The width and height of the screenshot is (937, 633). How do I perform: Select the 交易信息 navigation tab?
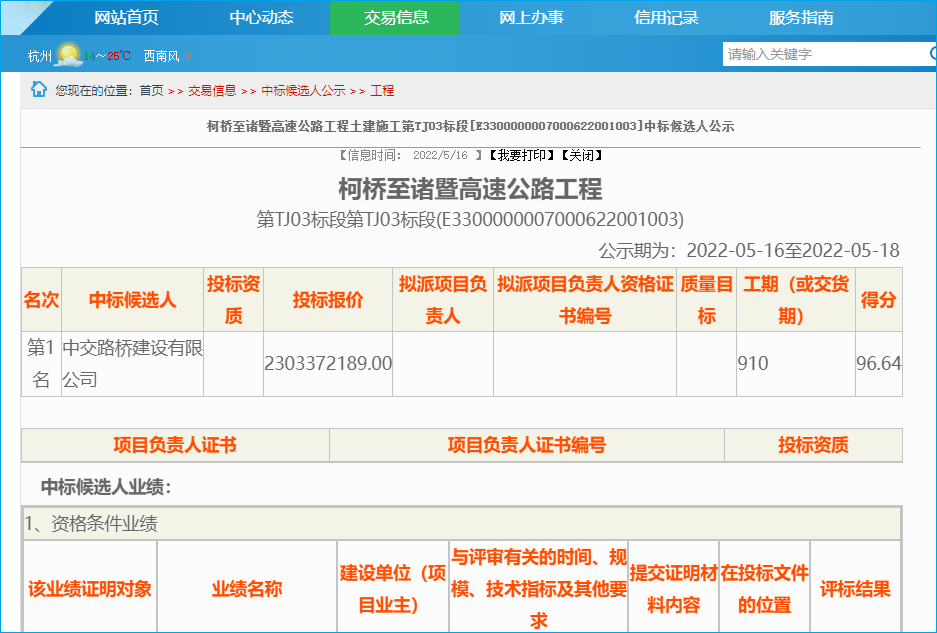[x=395, y=18]
